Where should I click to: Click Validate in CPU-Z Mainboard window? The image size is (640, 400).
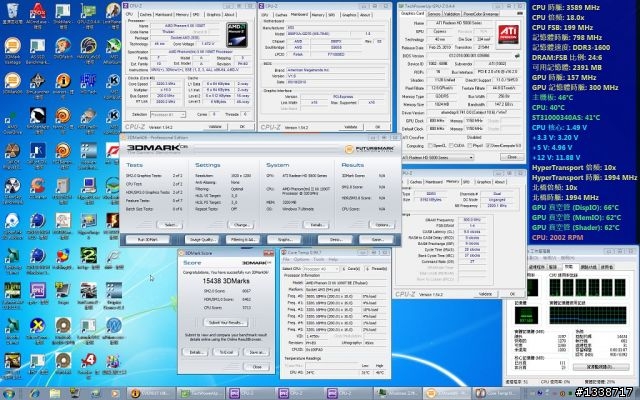pyautogui.click(x=350, y=127)
